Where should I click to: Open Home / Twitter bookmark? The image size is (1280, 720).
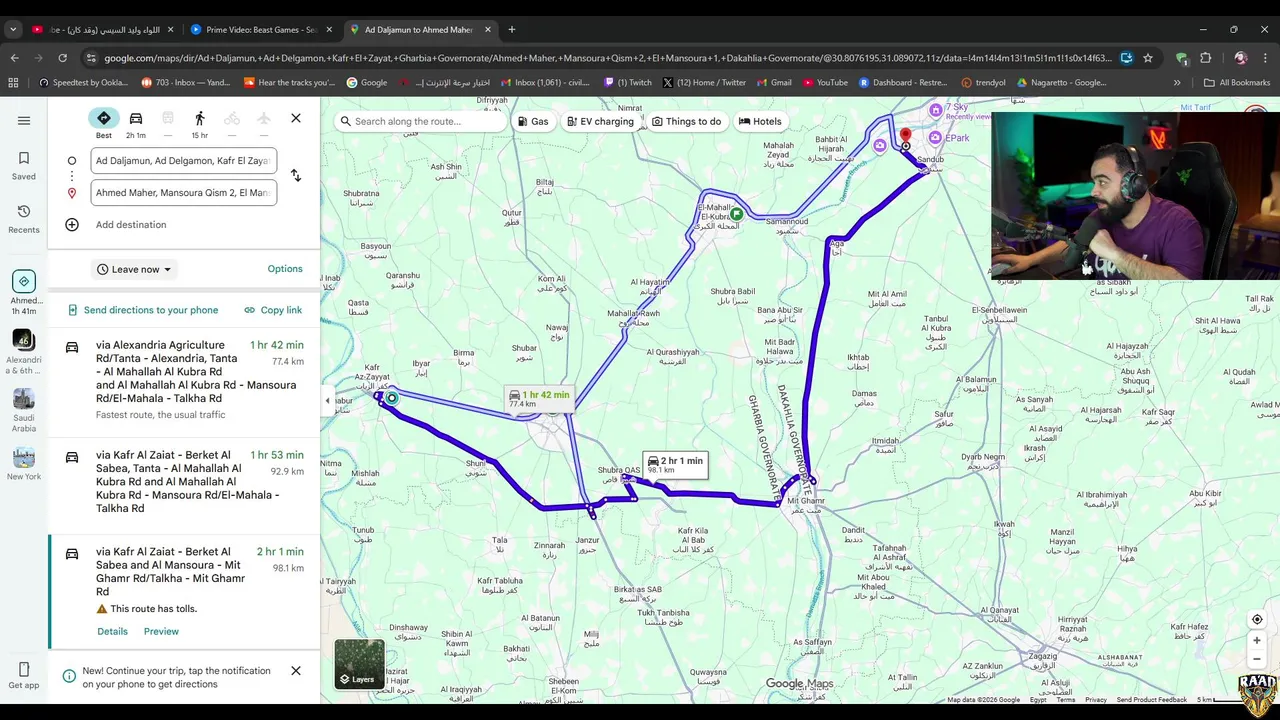point(704,83)
